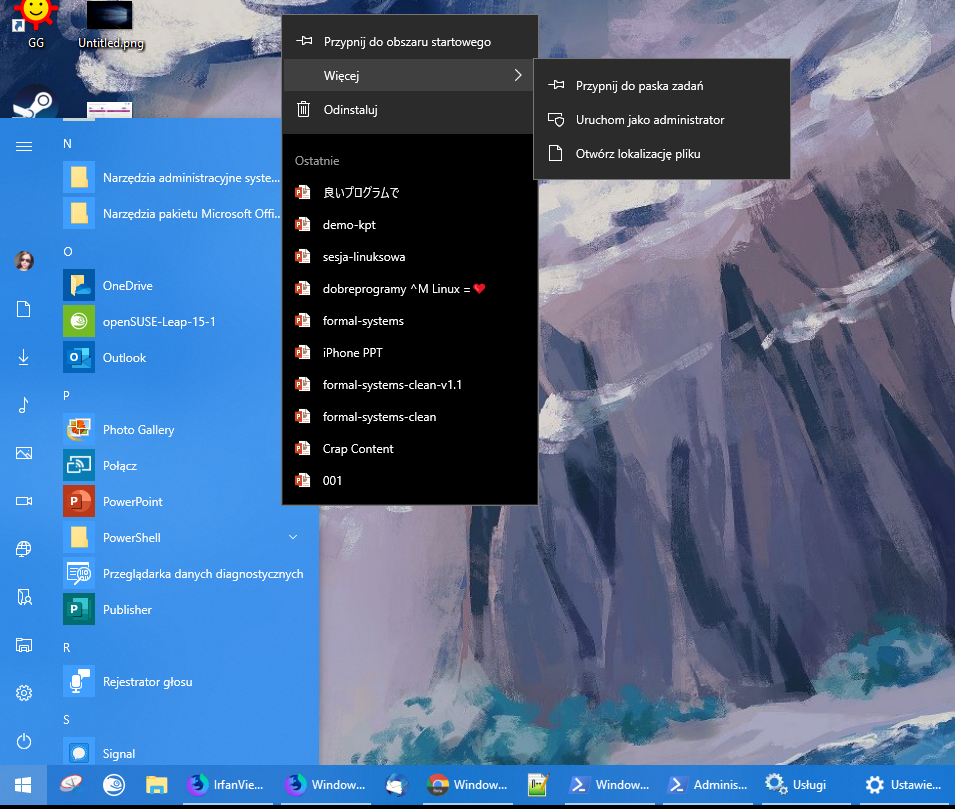955x809 pixels.
Task: Expand the Więcej submenu
Action: click(410, 75)
